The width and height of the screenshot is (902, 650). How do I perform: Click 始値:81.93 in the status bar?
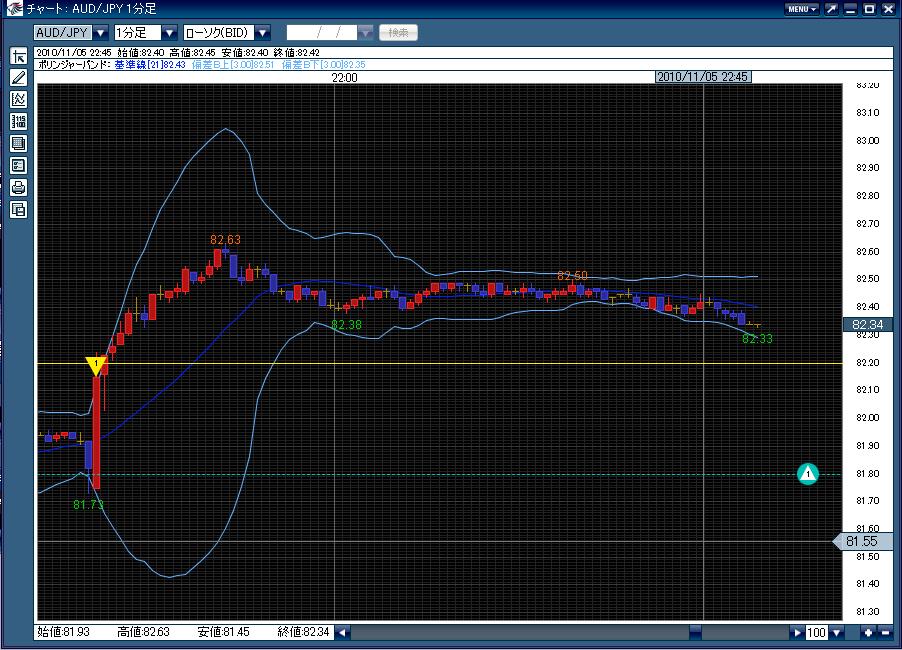(x=63, y=632)
